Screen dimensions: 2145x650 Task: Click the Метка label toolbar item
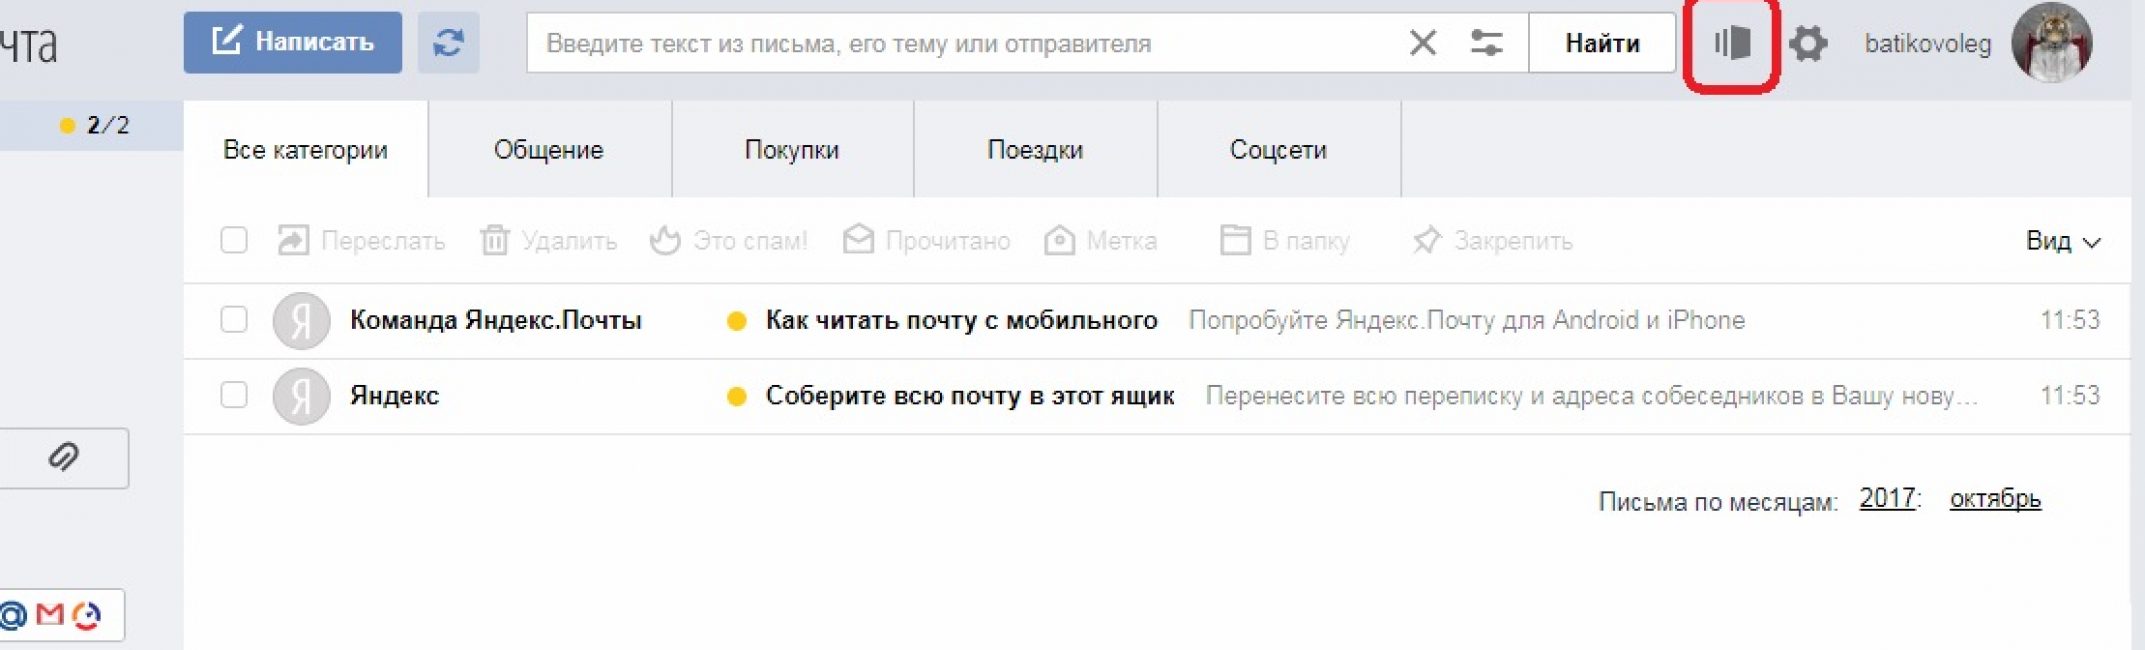tap(1100, 241)
